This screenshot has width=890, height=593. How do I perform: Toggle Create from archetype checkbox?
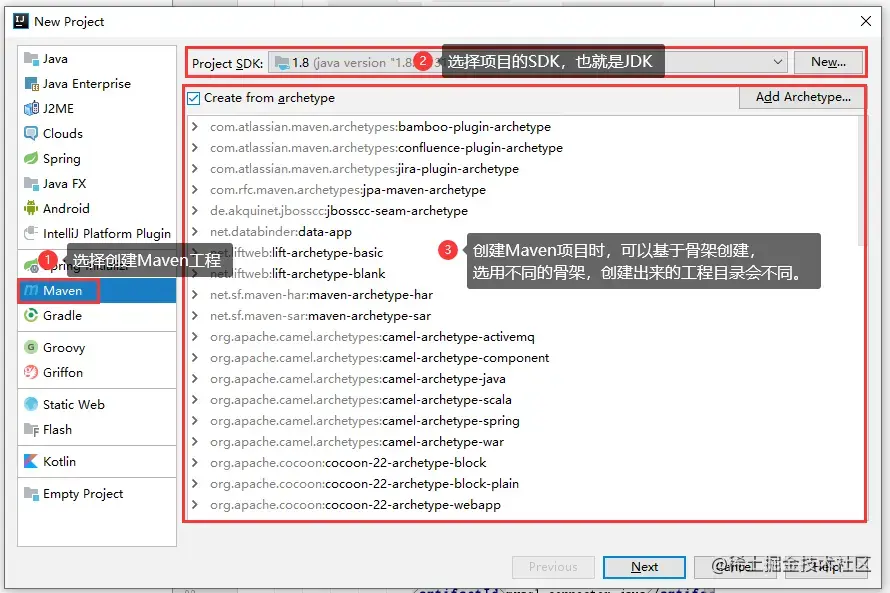point(194,98)
